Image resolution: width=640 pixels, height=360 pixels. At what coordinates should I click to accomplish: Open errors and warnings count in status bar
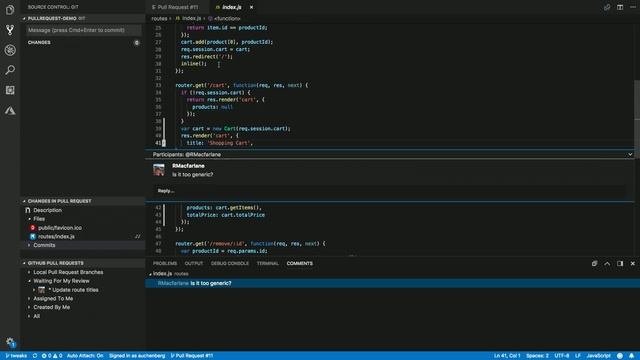click(52, 356)
